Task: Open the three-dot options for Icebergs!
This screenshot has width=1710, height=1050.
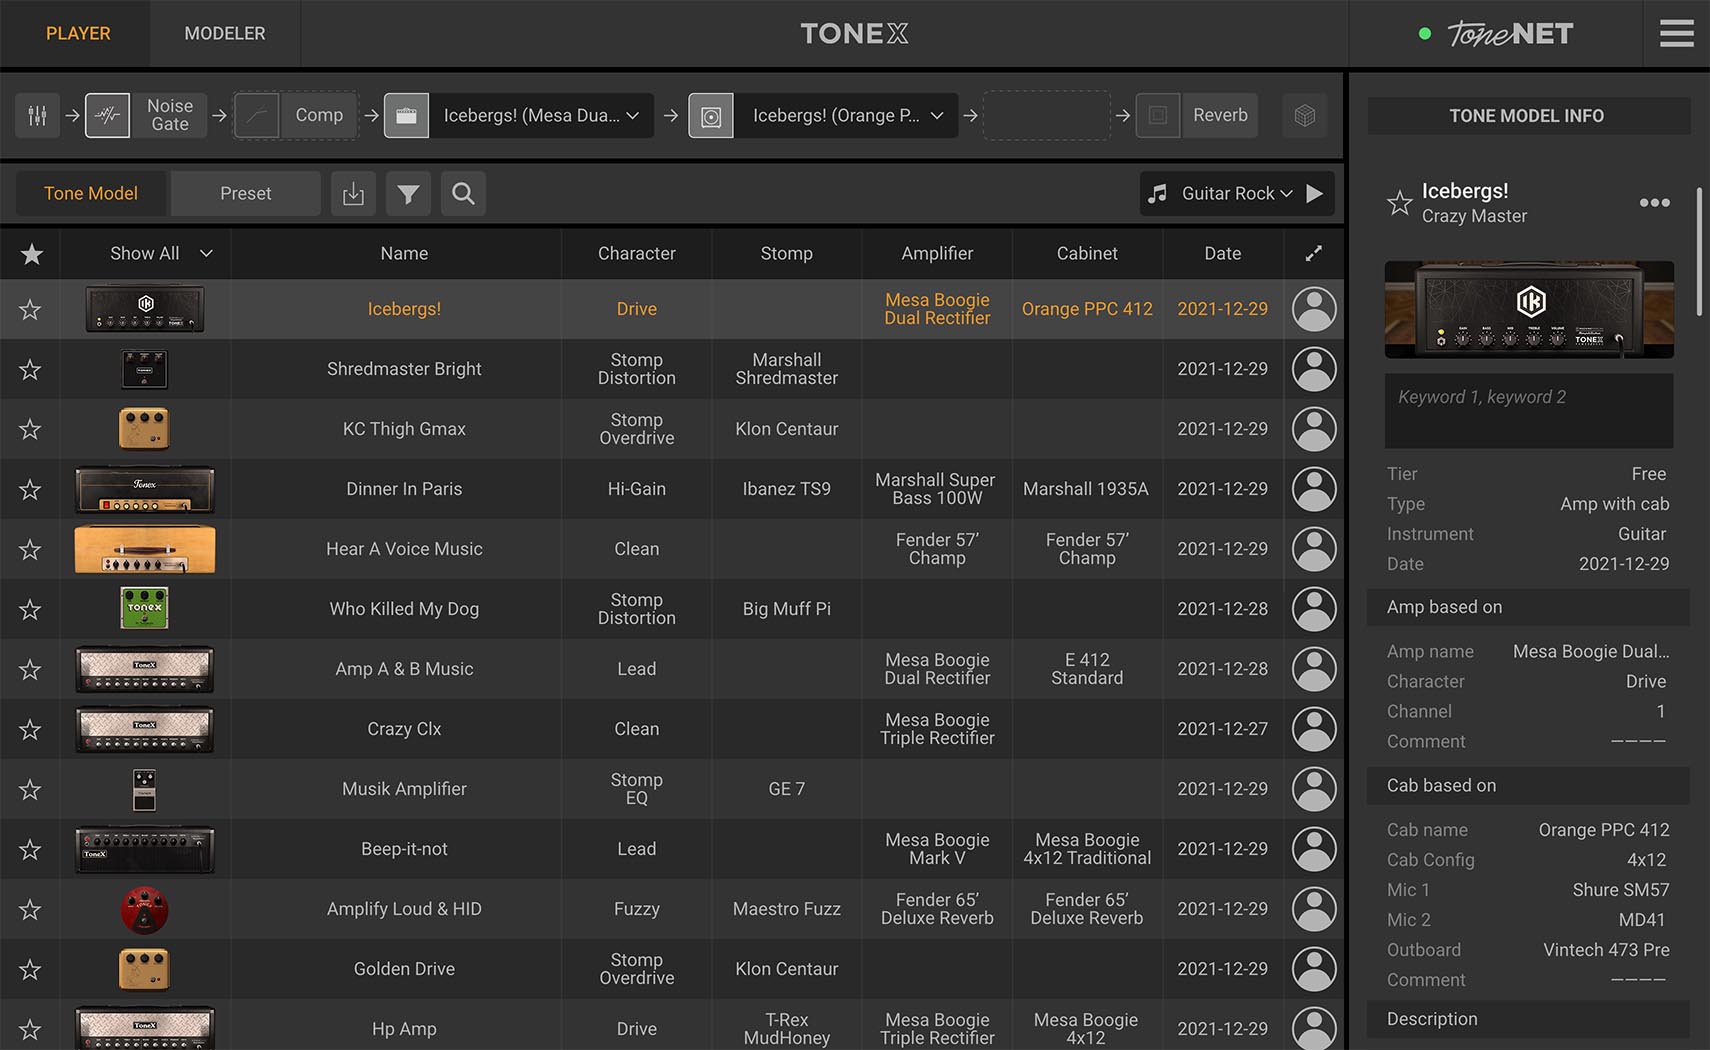Action: 1654,203
